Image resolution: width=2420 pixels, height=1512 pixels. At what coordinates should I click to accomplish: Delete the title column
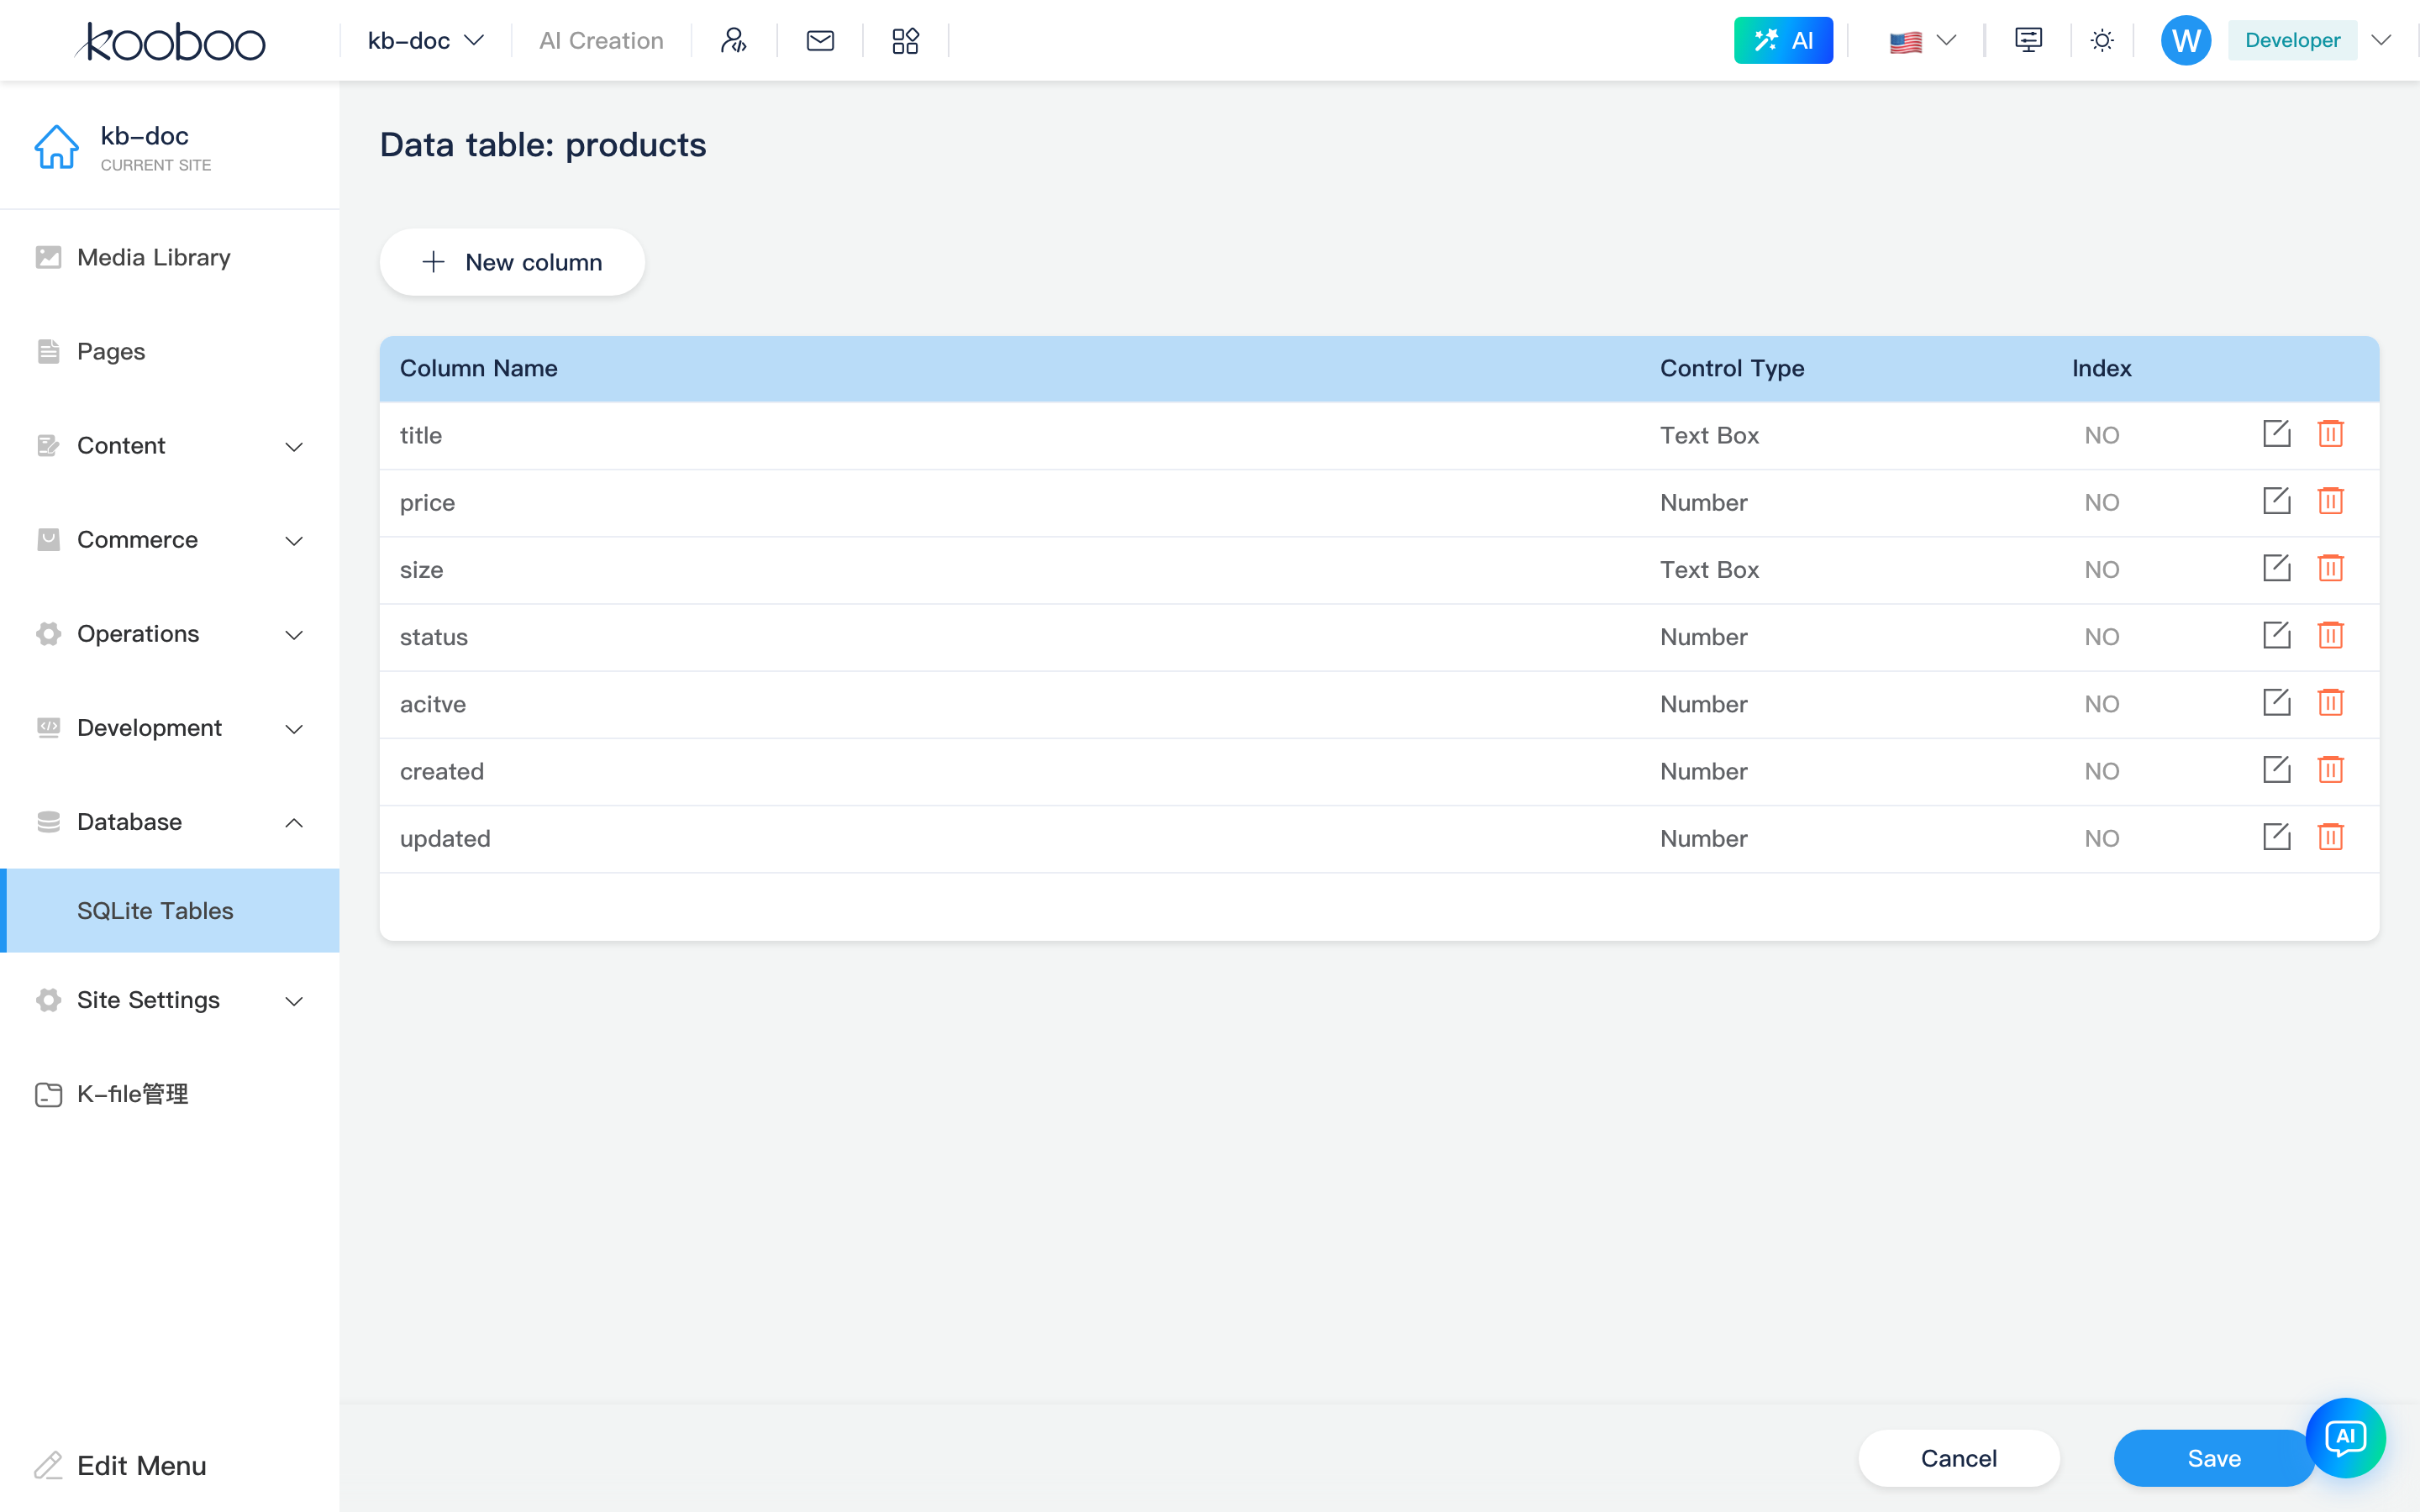point(2330,434)
